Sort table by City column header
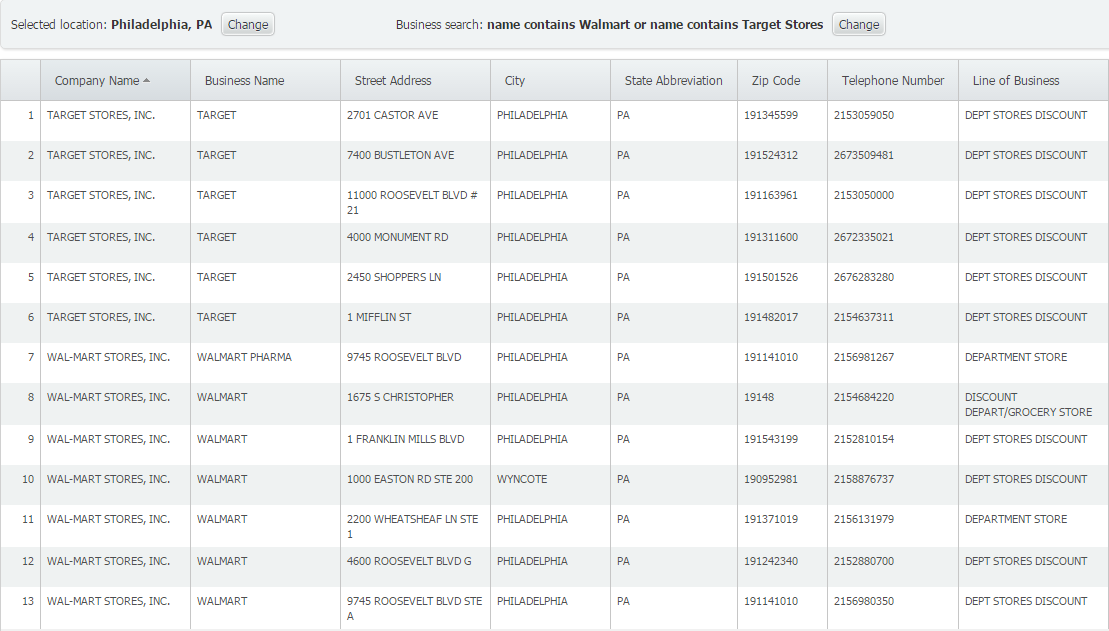The image size is (1109, 631). tap(514, 81)
